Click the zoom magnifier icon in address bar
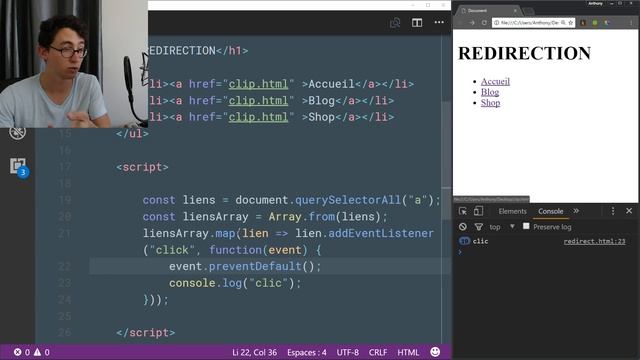 click(x=563, y=23)
